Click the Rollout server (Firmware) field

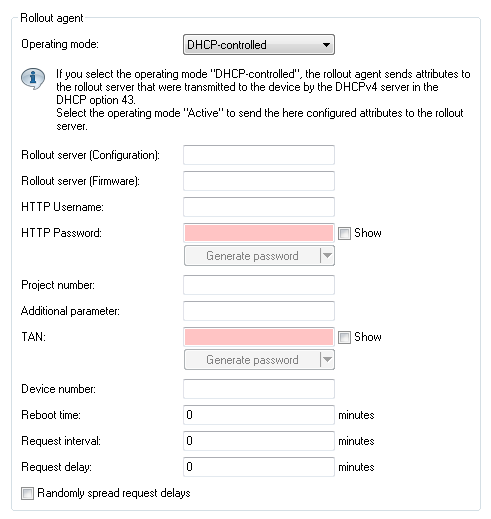(x=259, y=181)
